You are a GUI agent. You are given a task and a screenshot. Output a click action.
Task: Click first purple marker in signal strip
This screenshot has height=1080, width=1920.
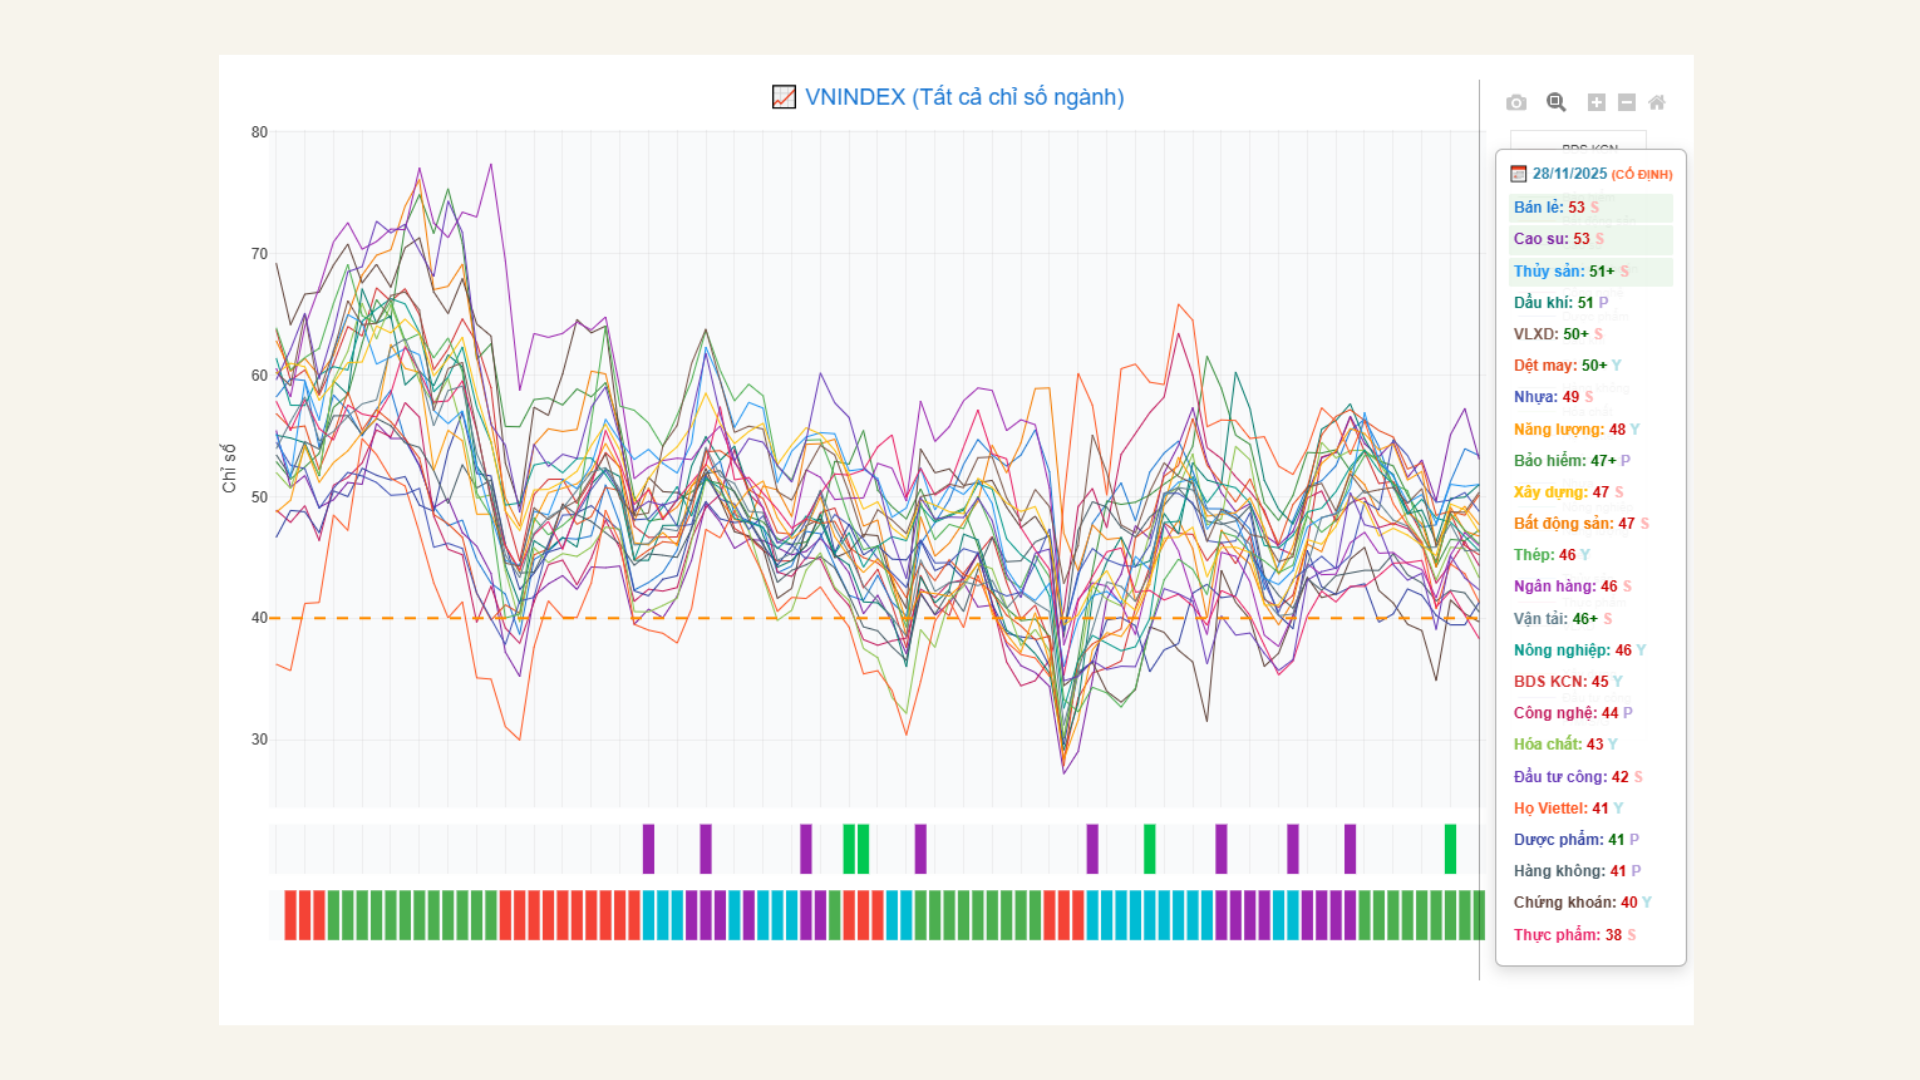tap(648, 849)
